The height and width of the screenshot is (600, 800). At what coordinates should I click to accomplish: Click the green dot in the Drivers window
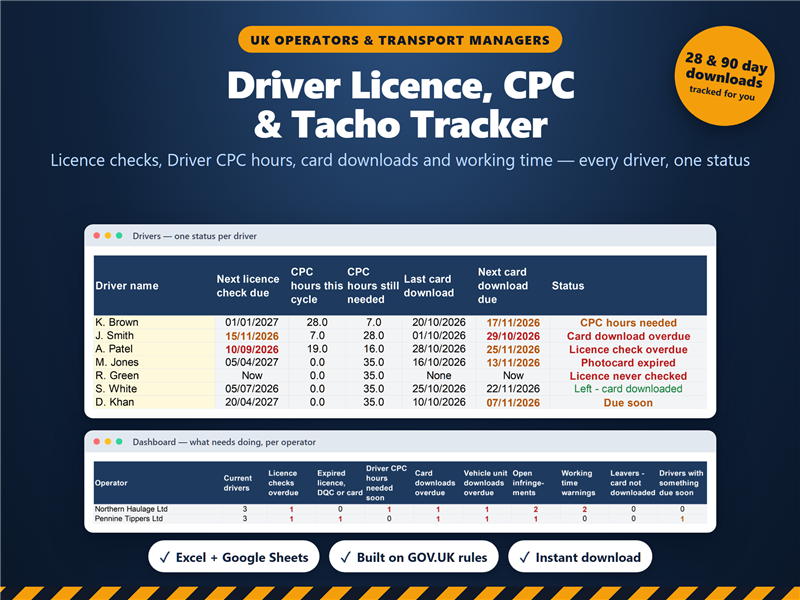119,236
